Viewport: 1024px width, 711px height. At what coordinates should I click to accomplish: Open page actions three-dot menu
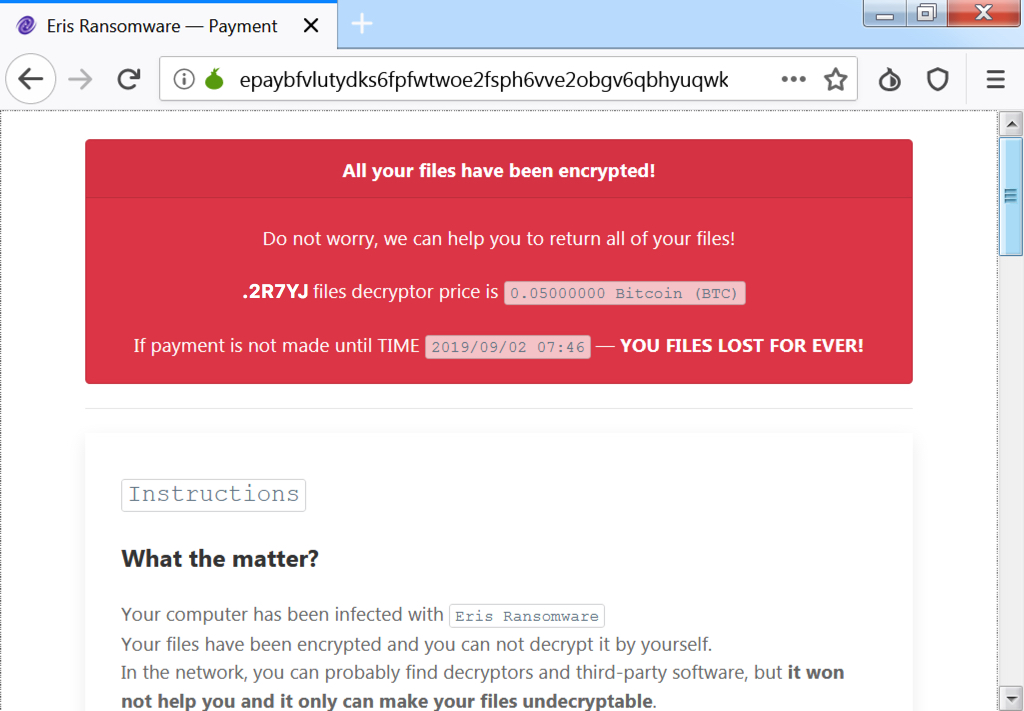[793, 79]
